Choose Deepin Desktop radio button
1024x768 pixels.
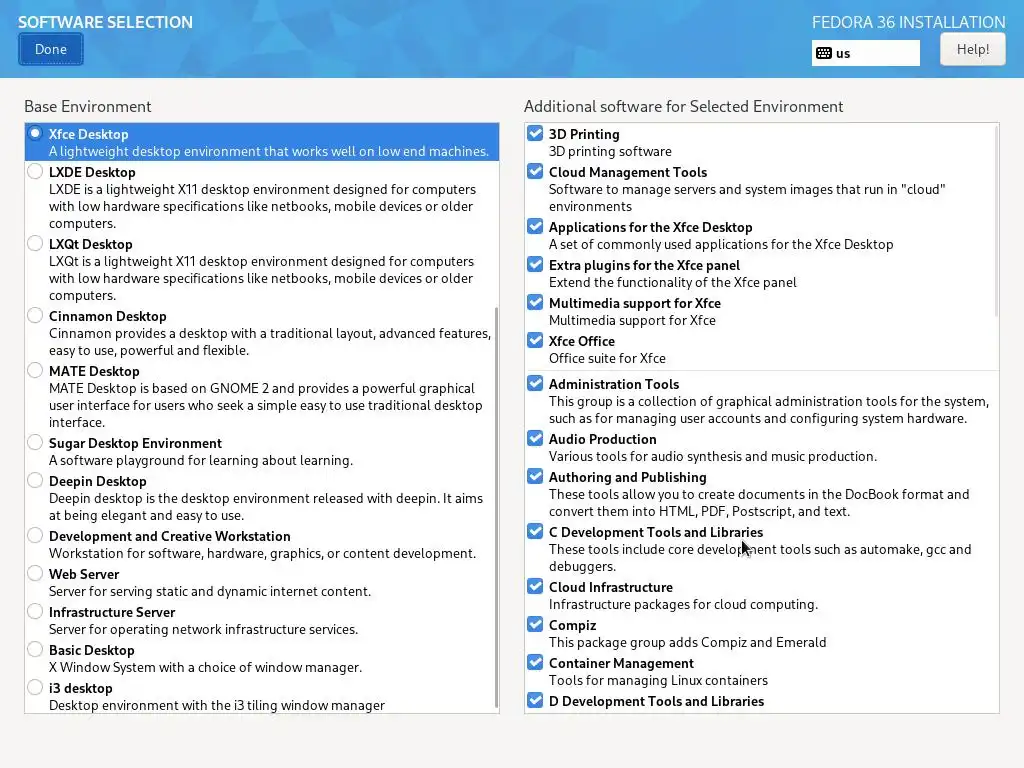point(35,480)
